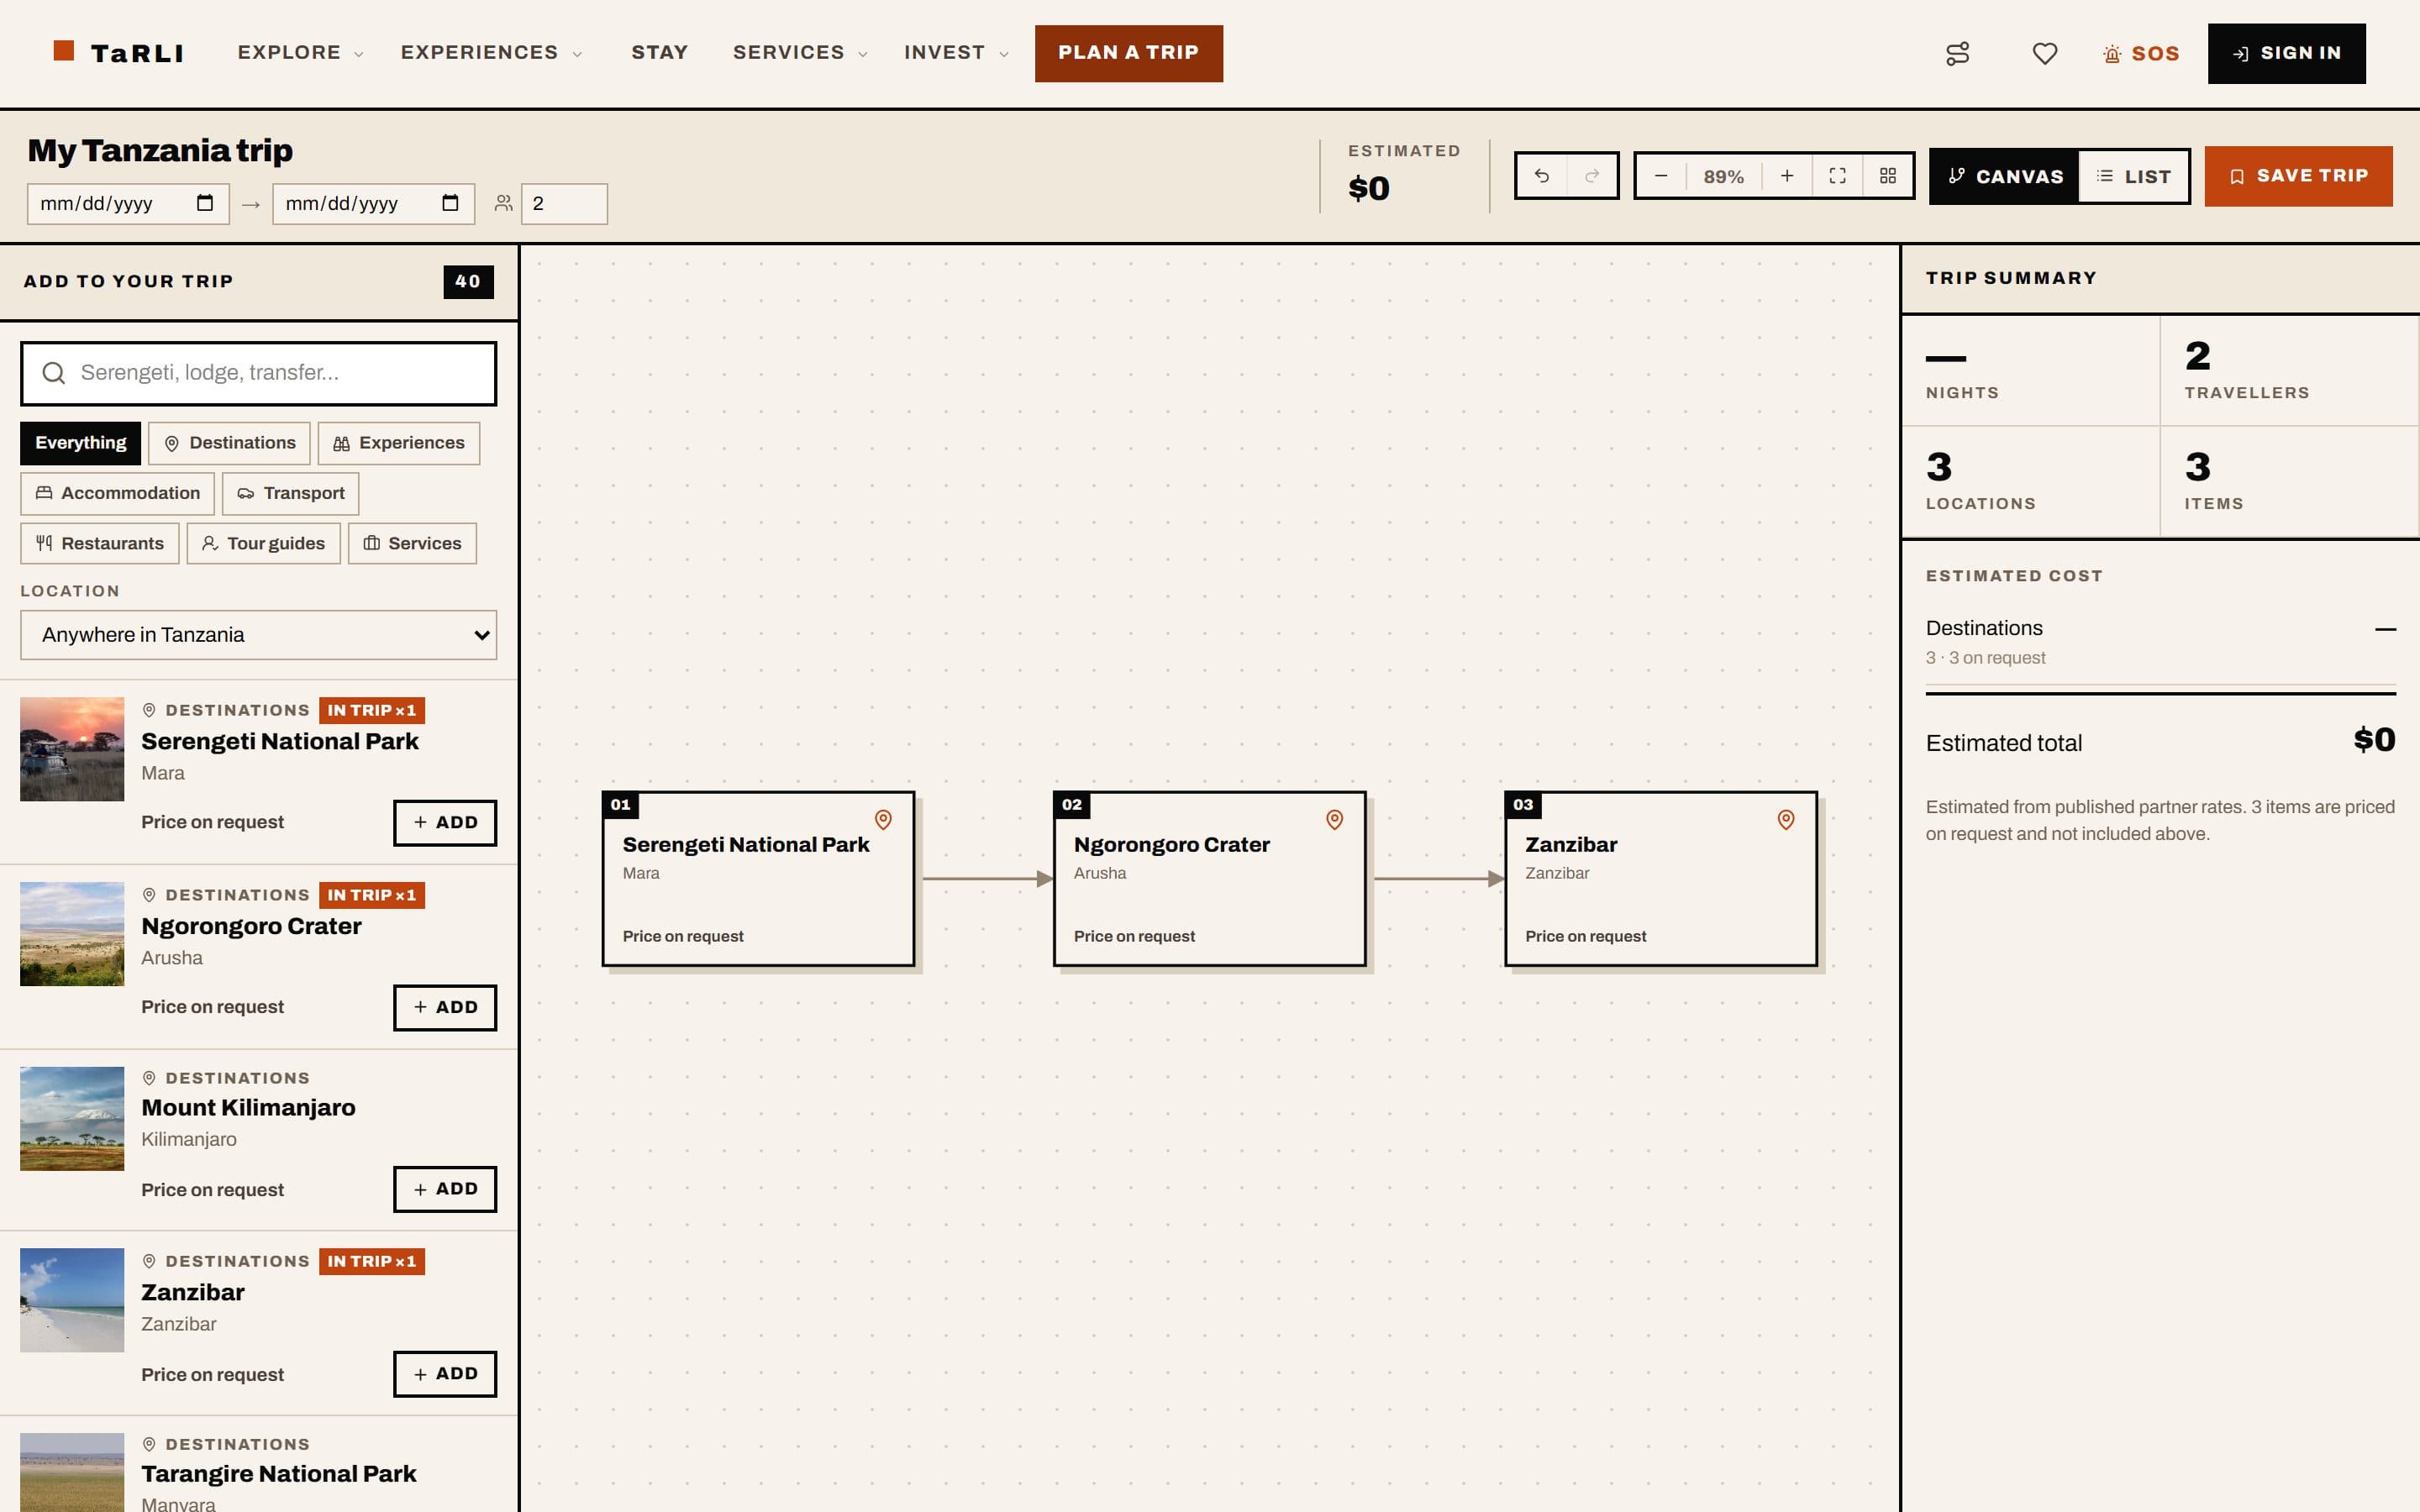Click the auto-arrange grid icon
2420x1512 pixels.
click(x=1888, y=176)
